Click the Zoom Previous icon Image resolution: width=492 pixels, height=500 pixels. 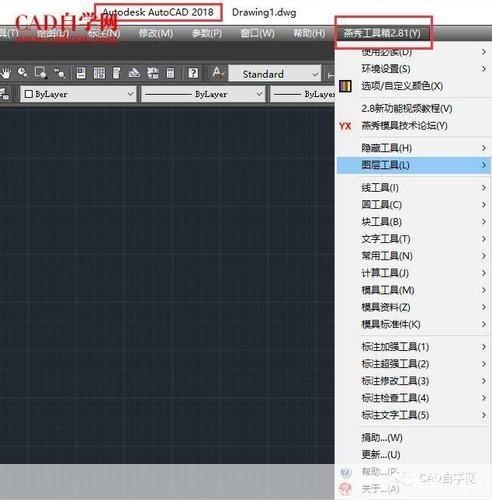click(59, 73)
